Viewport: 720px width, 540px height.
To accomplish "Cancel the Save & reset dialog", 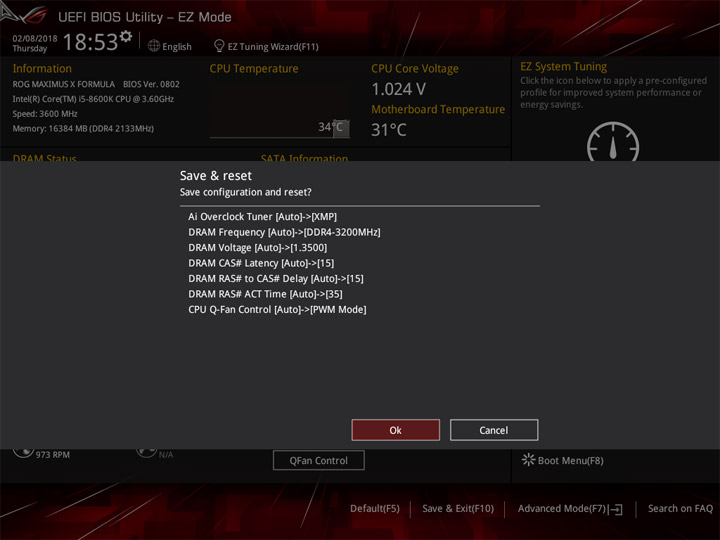I will (x=494, y=430).
